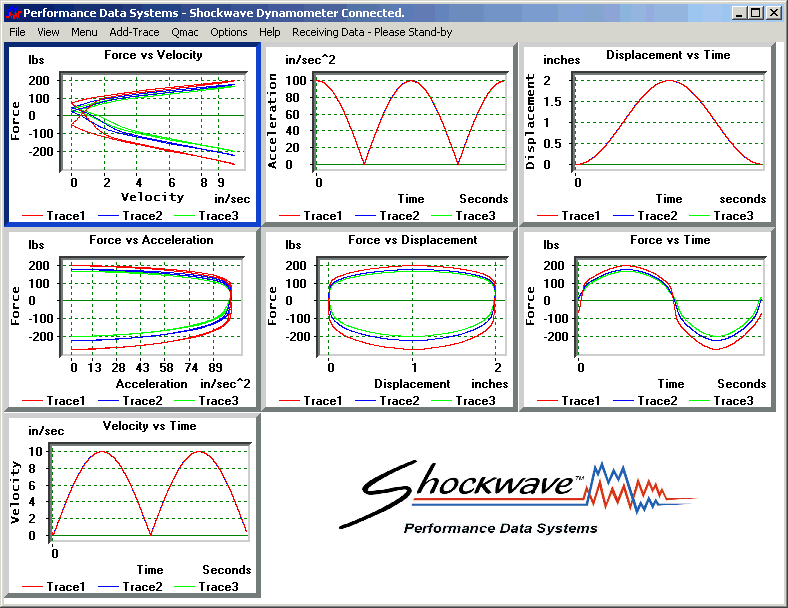Click Trace2 legend in Acceleration graph
Screen dimensions: 788x608
pos(387,216)
